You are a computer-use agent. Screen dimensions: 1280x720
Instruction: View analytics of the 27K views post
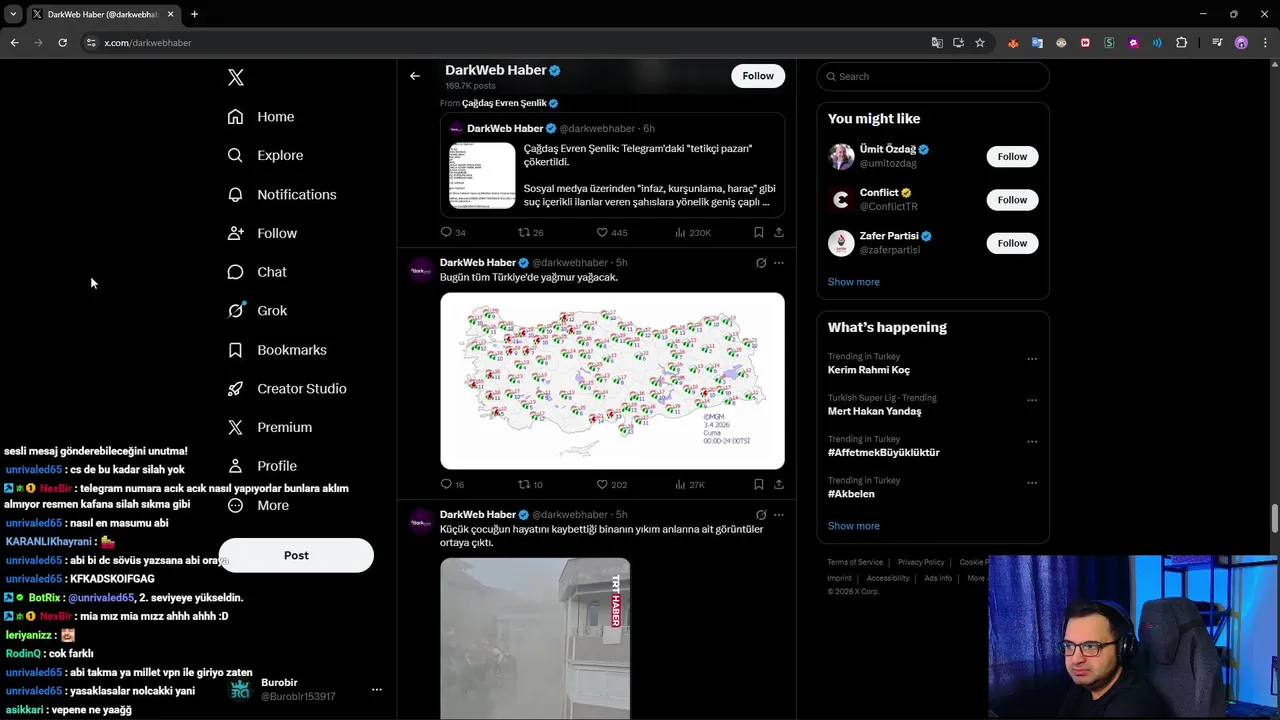(690, 484)
